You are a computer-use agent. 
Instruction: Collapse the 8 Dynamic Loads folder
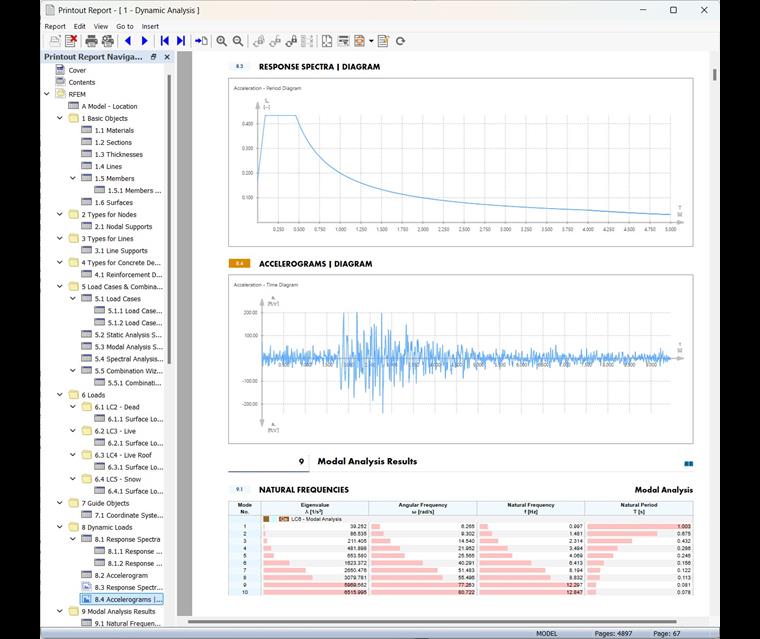(60, 527)
